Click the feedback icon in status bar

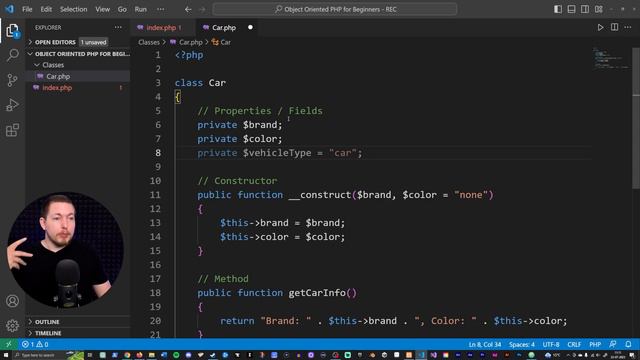point(613,344)
